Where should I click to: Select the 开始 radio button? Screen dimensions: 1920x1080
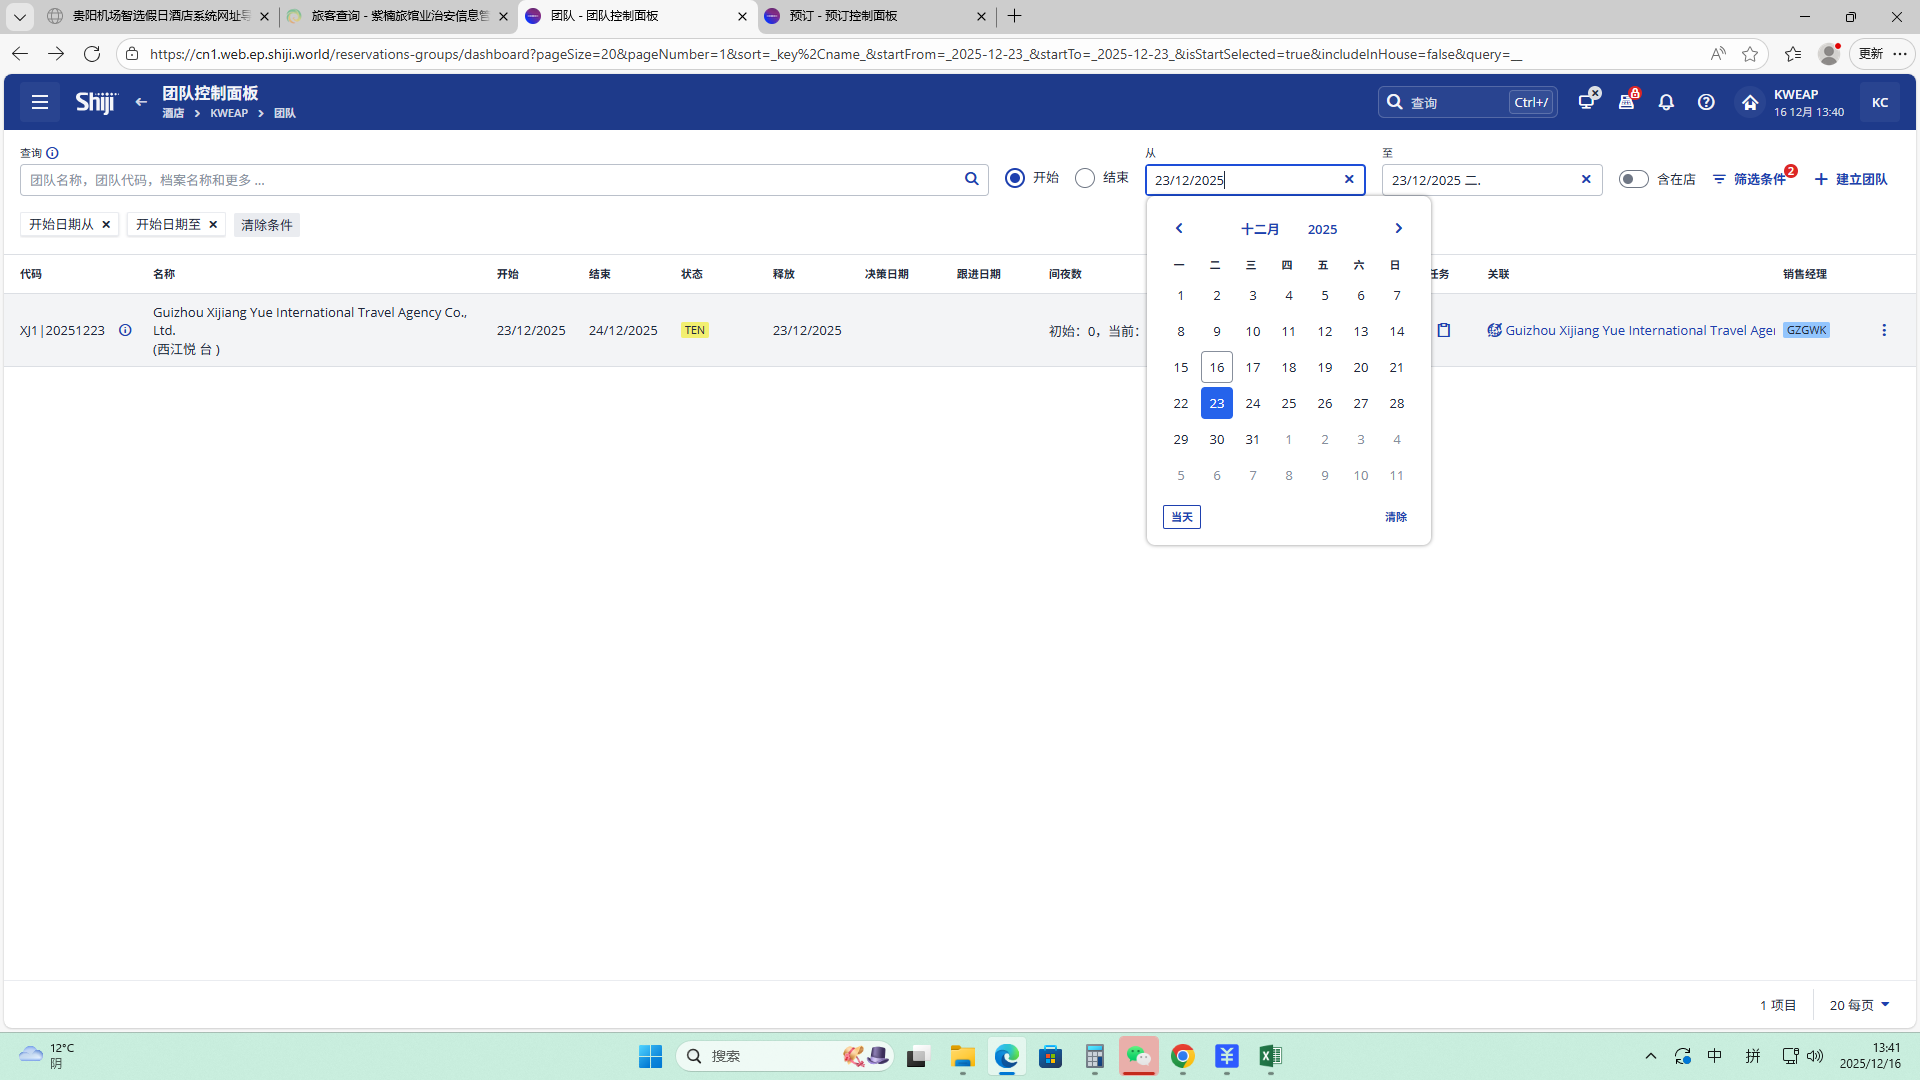coord(1015,178)
